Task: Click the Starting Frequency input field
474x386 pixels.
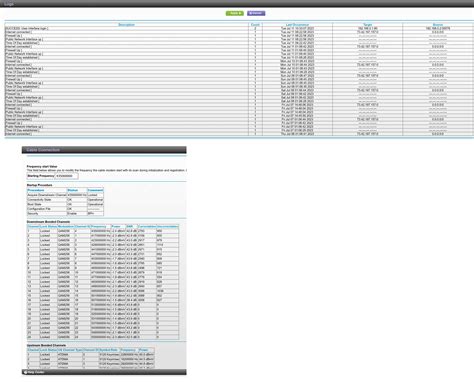Action: [x=66, y=176]
